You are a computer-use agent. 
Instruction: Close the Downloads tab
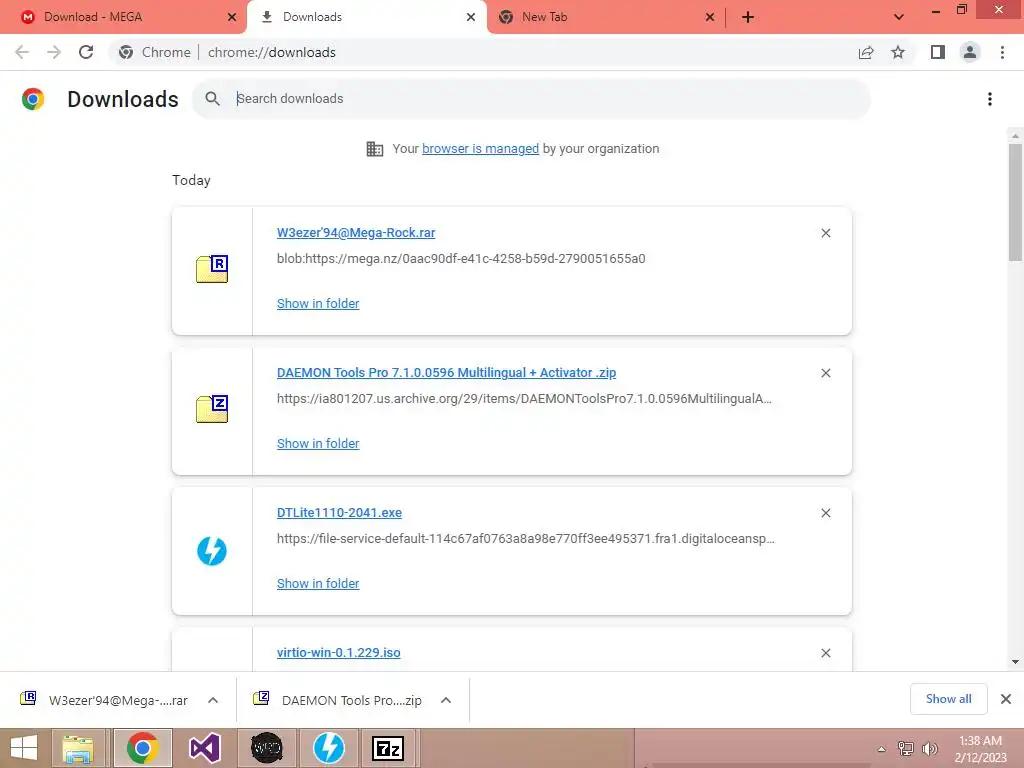471,17
